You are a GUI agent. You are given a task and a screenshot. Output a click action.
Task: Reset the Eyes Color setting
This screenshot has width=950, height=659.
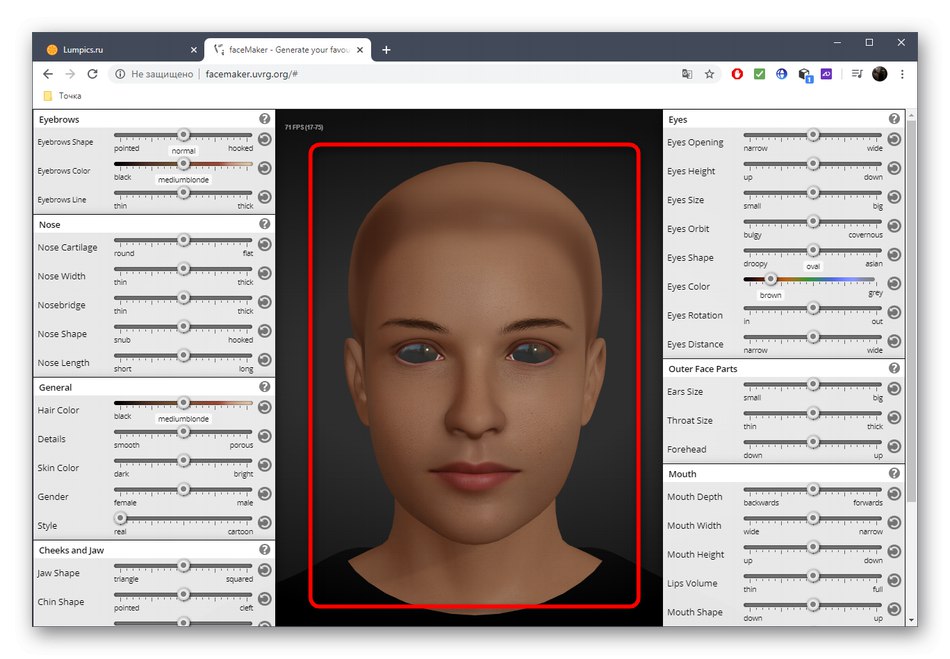pyautogui.click(x=894, y=284)
